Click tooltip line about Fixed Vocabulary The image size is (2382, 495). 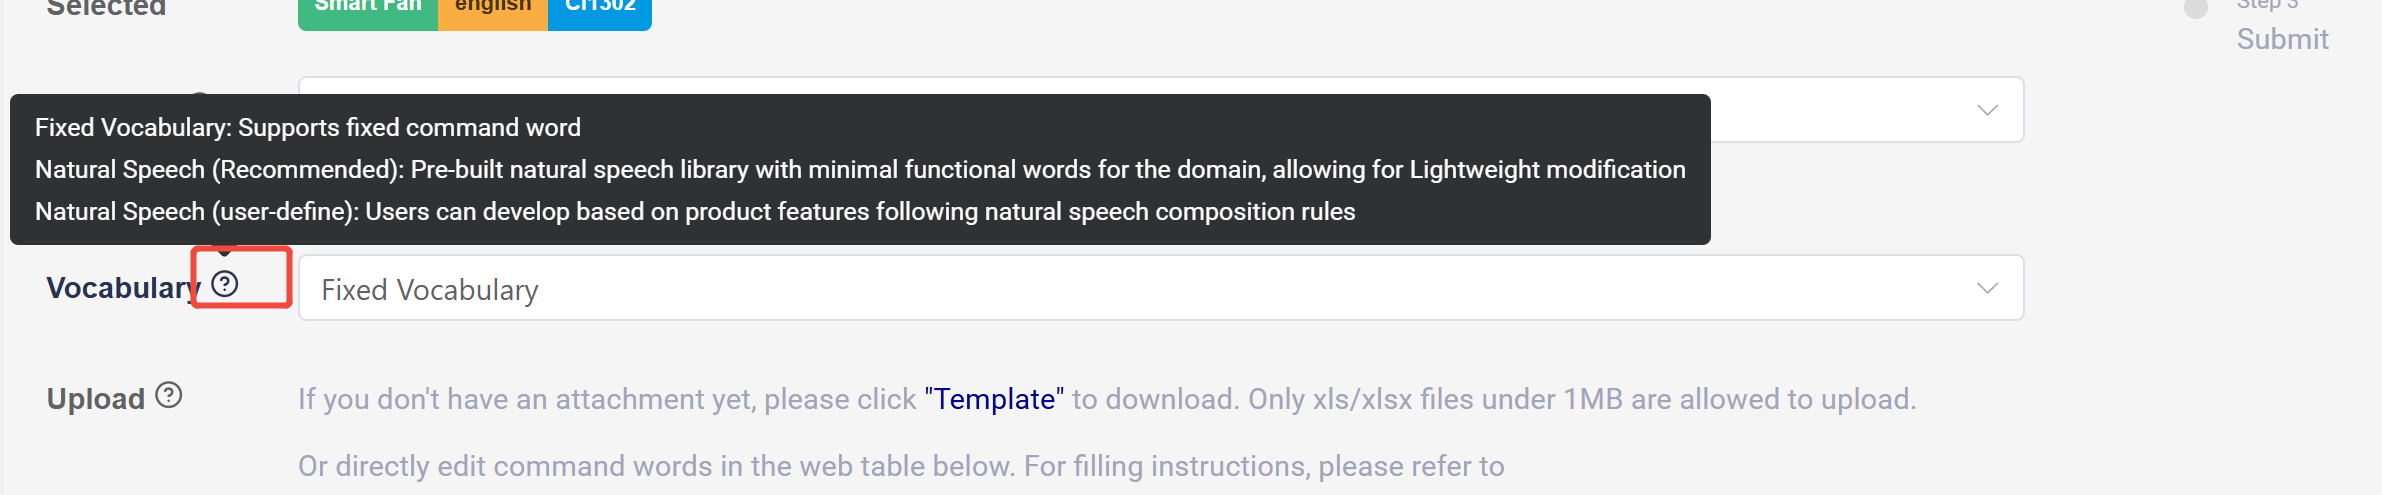click(x=308, y=128)
